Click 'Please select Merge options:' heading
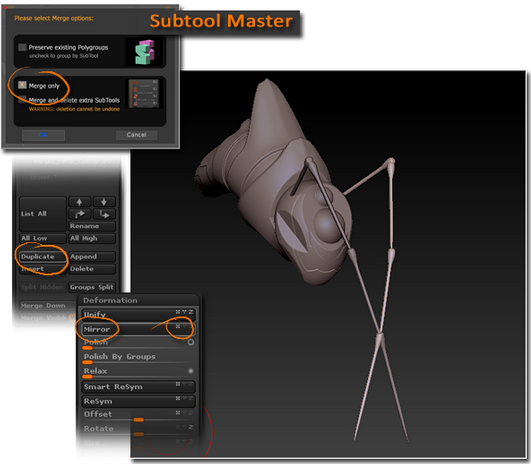 point(54,18)
